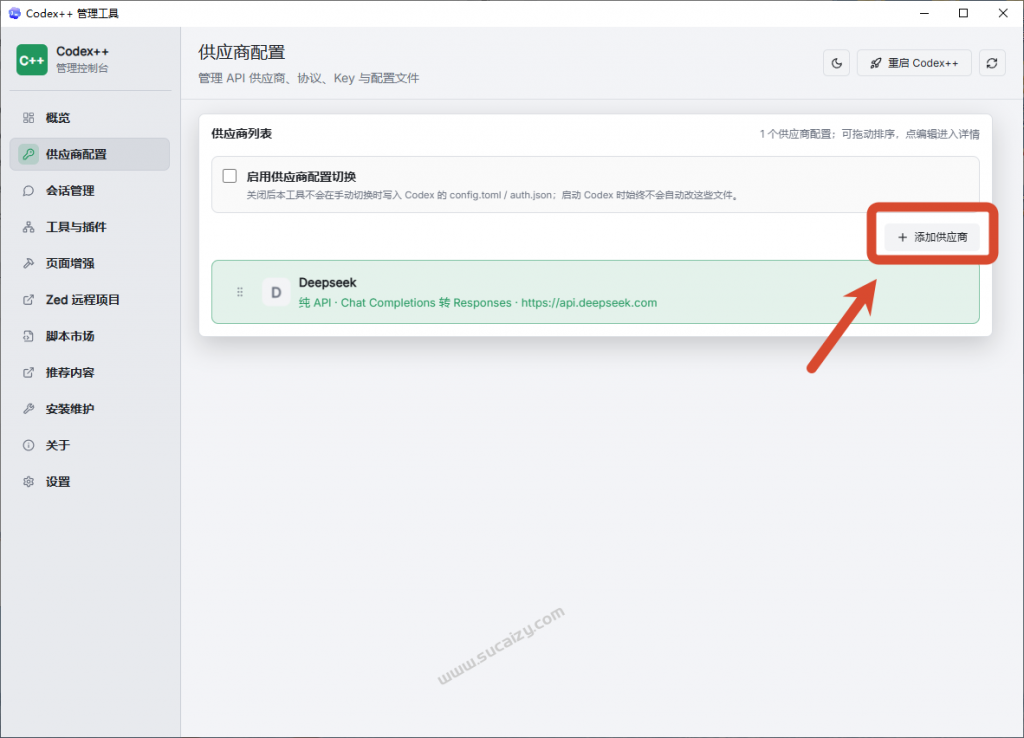Open 设置 sidebar entry
The width and height of the screenshot is (1024, 738).
(89, 482)
